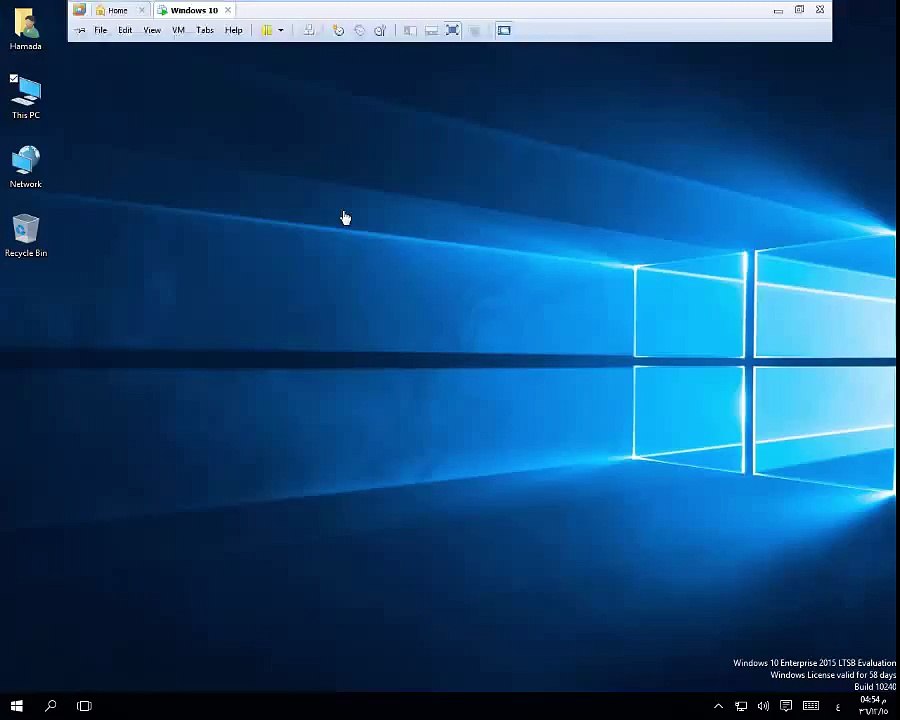This screenshot has width=900, height=720.
Task: Open the clock showing 04:54
Action: pyautogui.click(x=873, y=706)
